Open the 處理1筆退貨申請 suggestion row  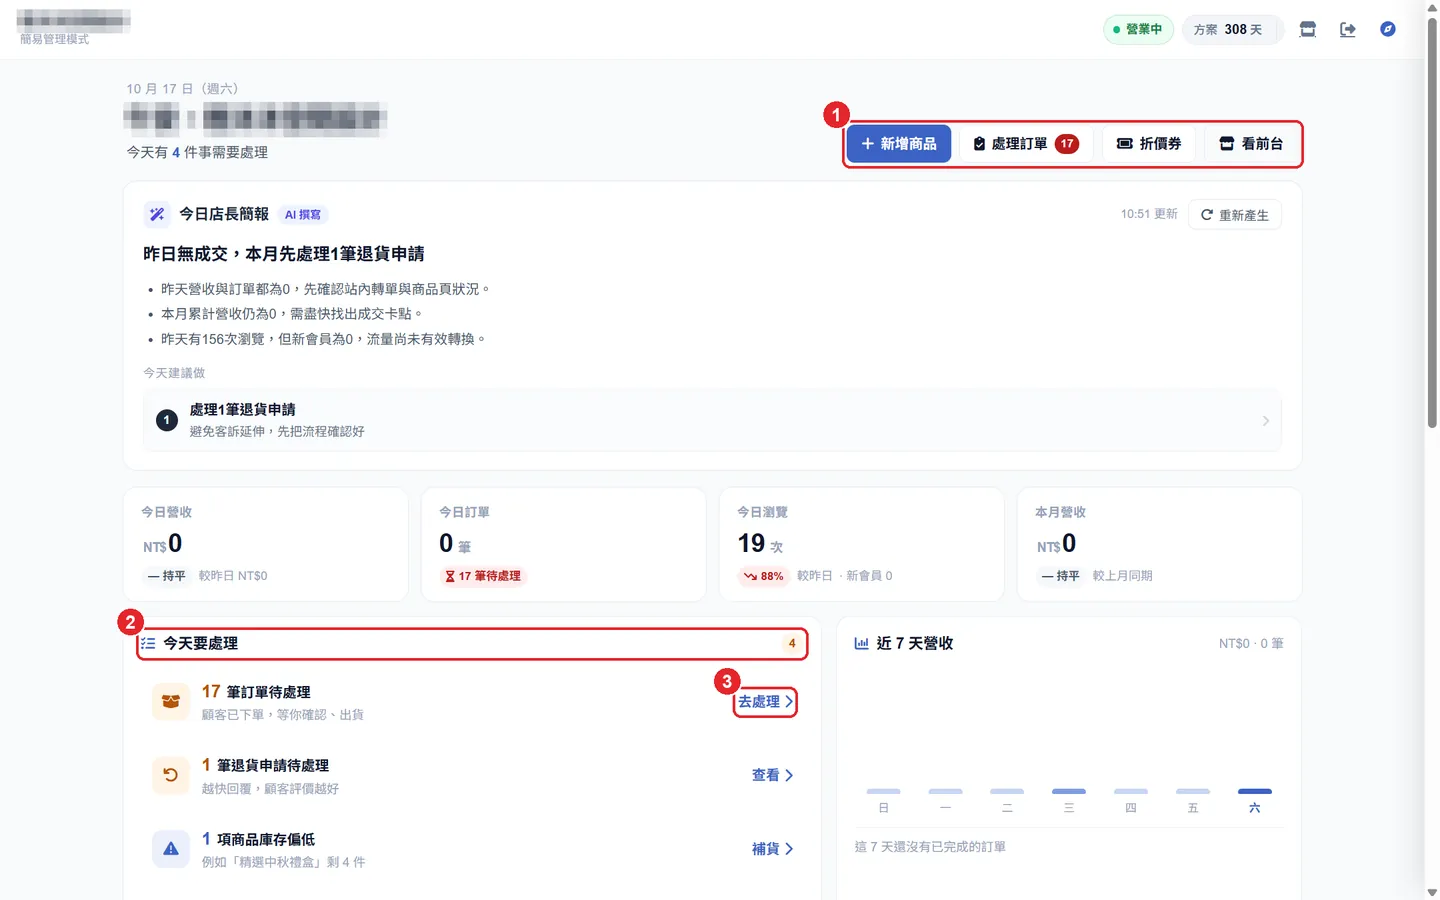[712, 421]
